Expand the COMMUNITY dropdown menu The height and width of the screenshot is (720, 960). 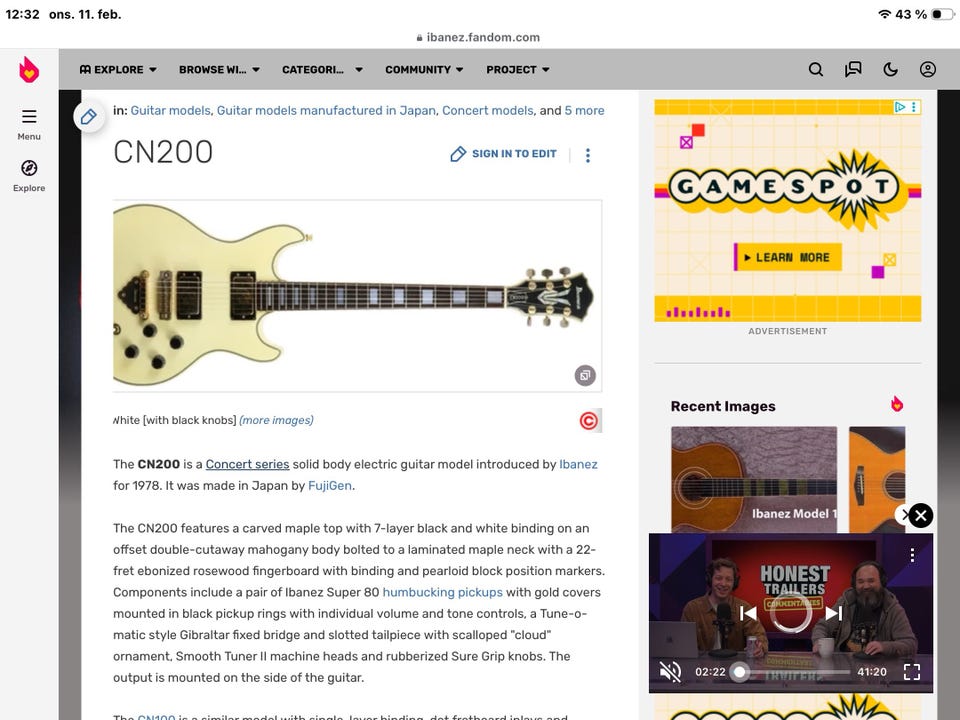click(x=424, y=70)
